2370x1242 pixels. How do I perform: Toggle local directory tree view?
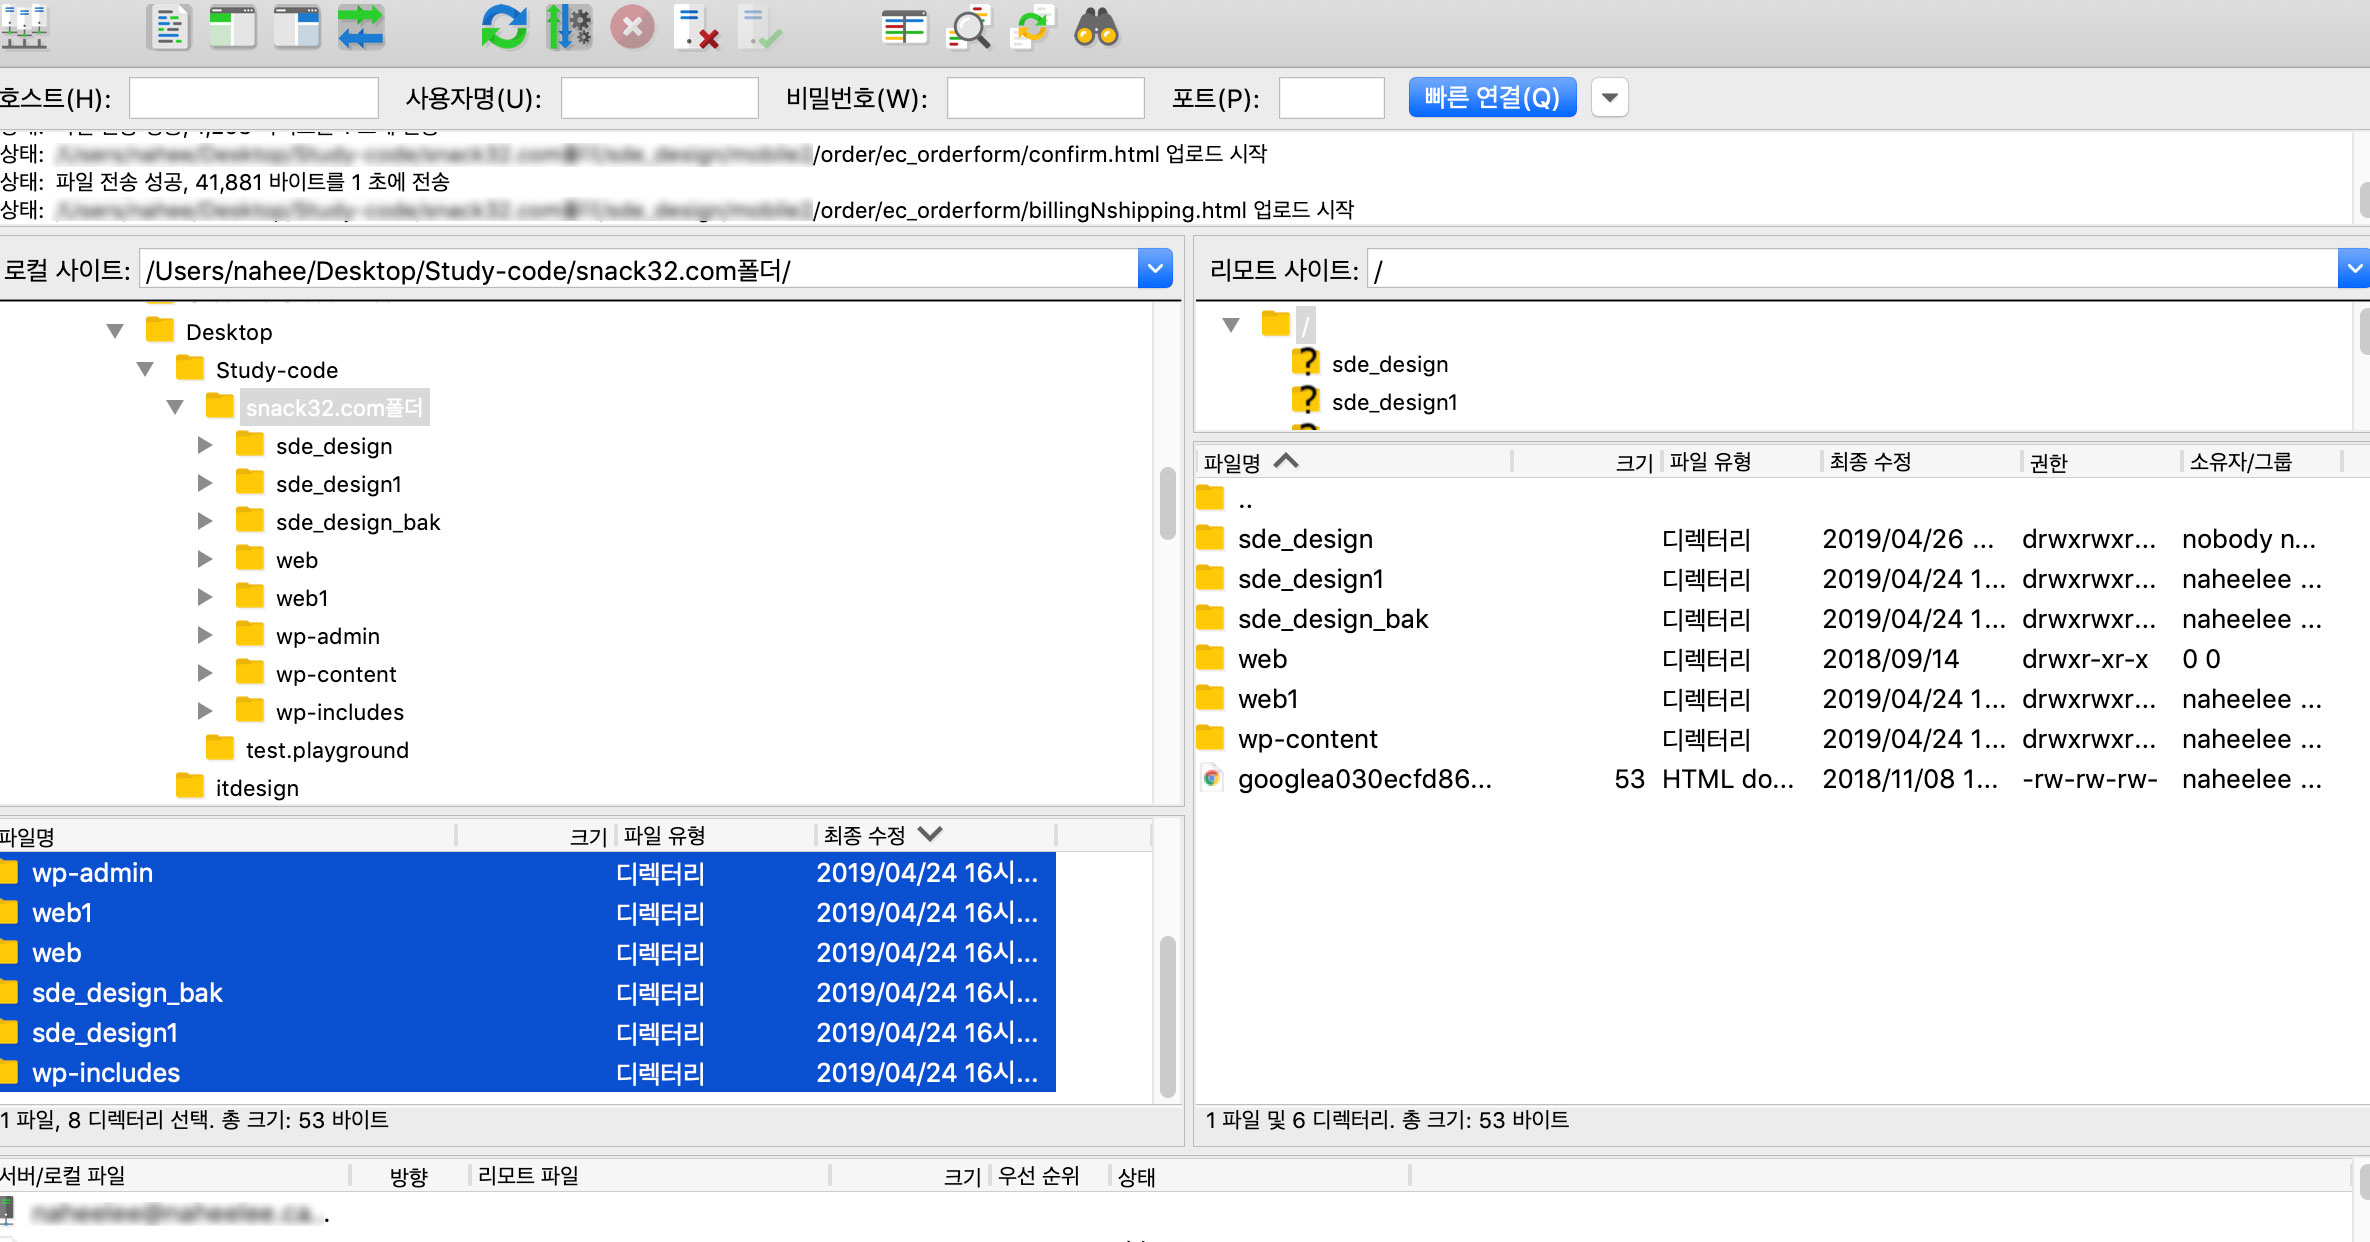(232, 27)
